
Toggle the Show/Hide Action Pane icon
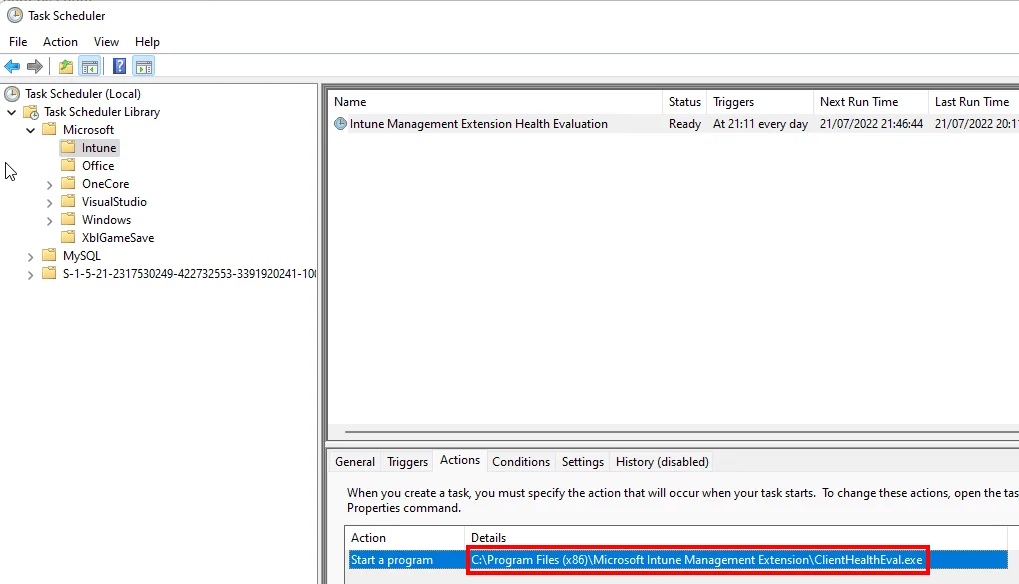tap(144, 66)
